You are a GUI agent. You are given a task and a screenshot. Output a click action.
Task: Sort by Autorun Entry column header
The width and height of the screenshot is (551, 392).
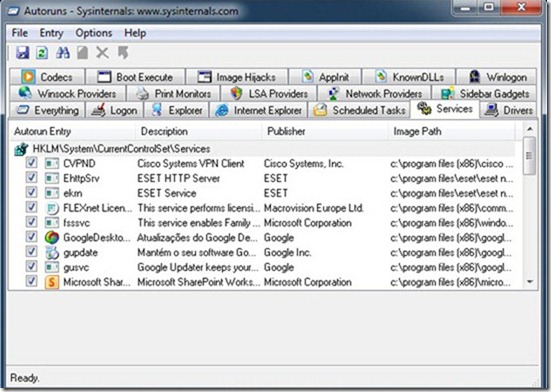[x=72, y=131]
